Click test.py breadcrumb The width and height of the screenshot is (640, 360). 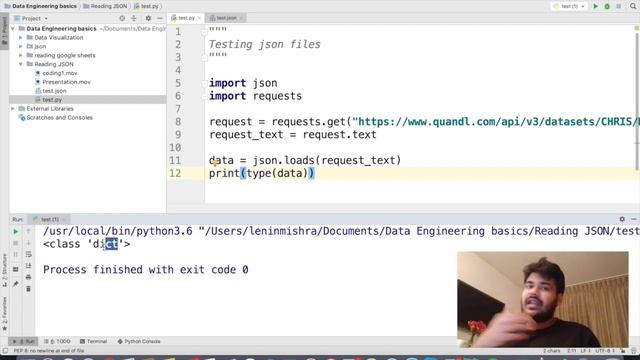[146, 6]
